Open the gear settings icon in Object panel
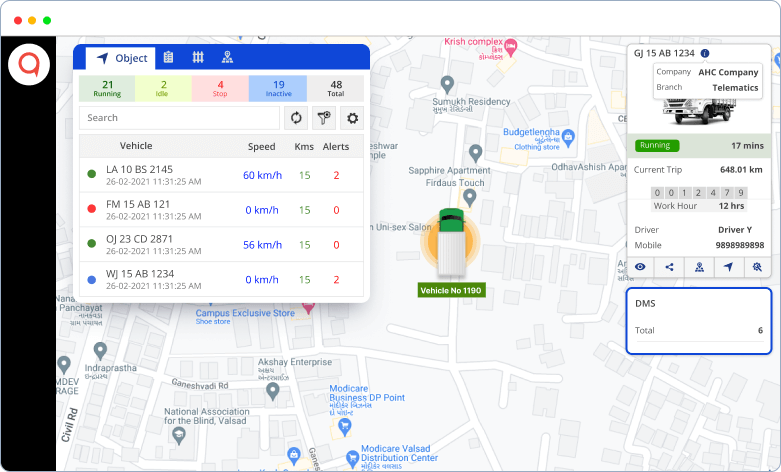This screenshot has height=472, width=781. (x=351, y=118)
